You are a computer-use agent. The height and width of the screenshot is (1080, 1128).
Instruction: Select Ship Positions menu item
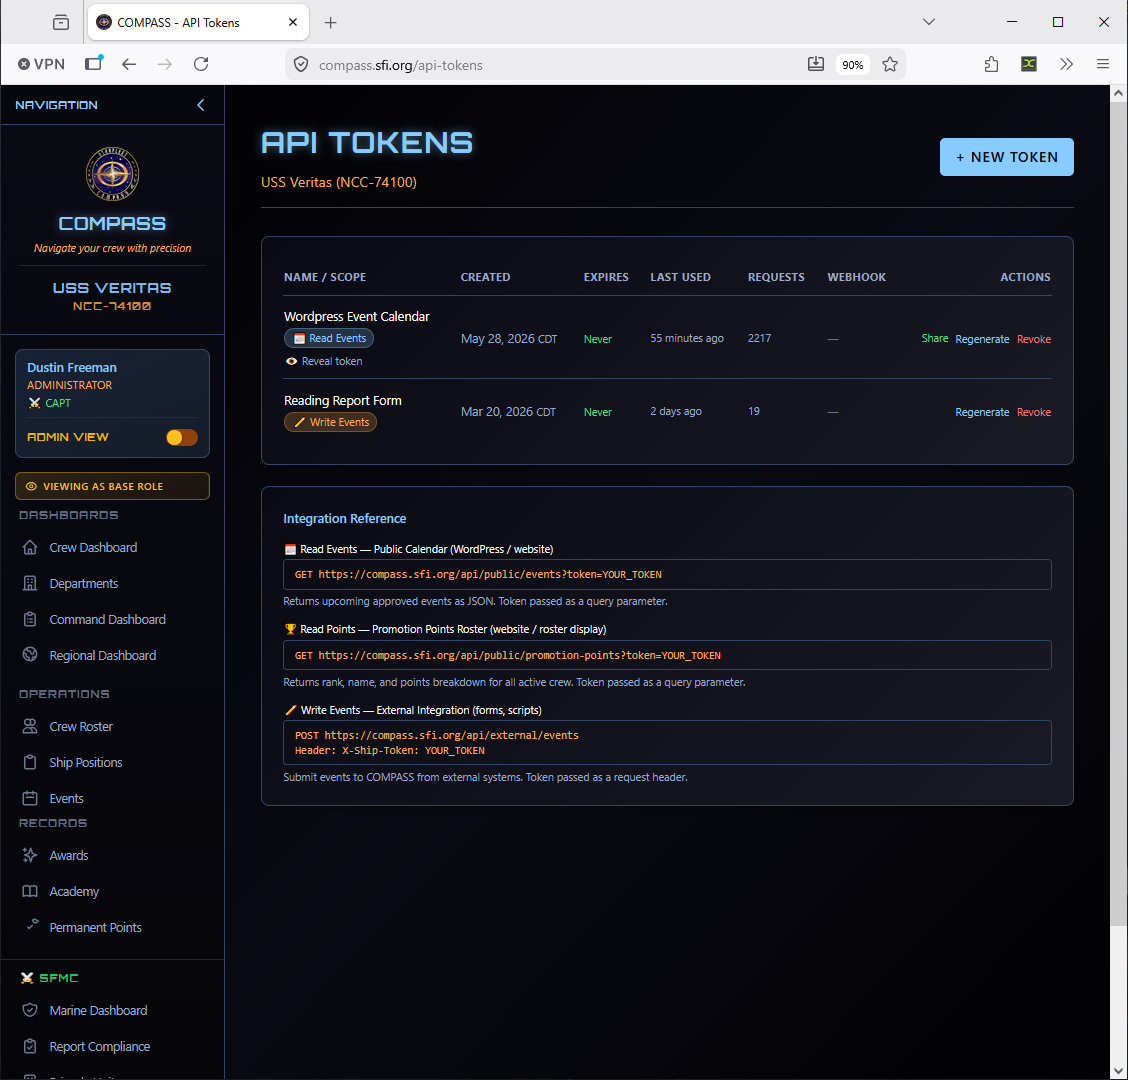86,763
